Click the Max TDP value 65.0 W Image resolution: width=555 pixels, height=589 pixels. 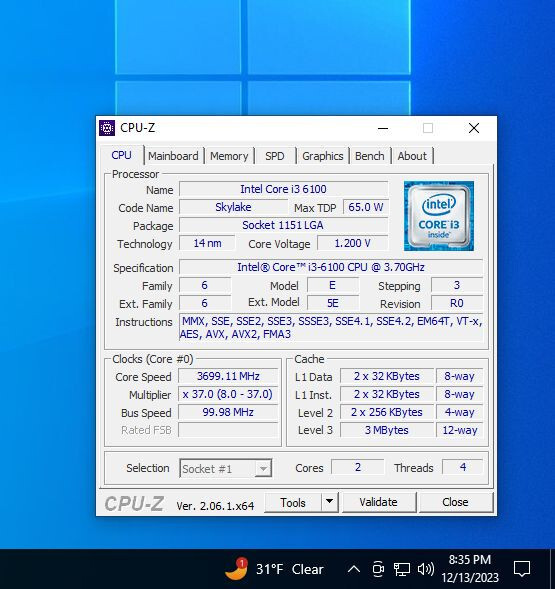point(366,207)
